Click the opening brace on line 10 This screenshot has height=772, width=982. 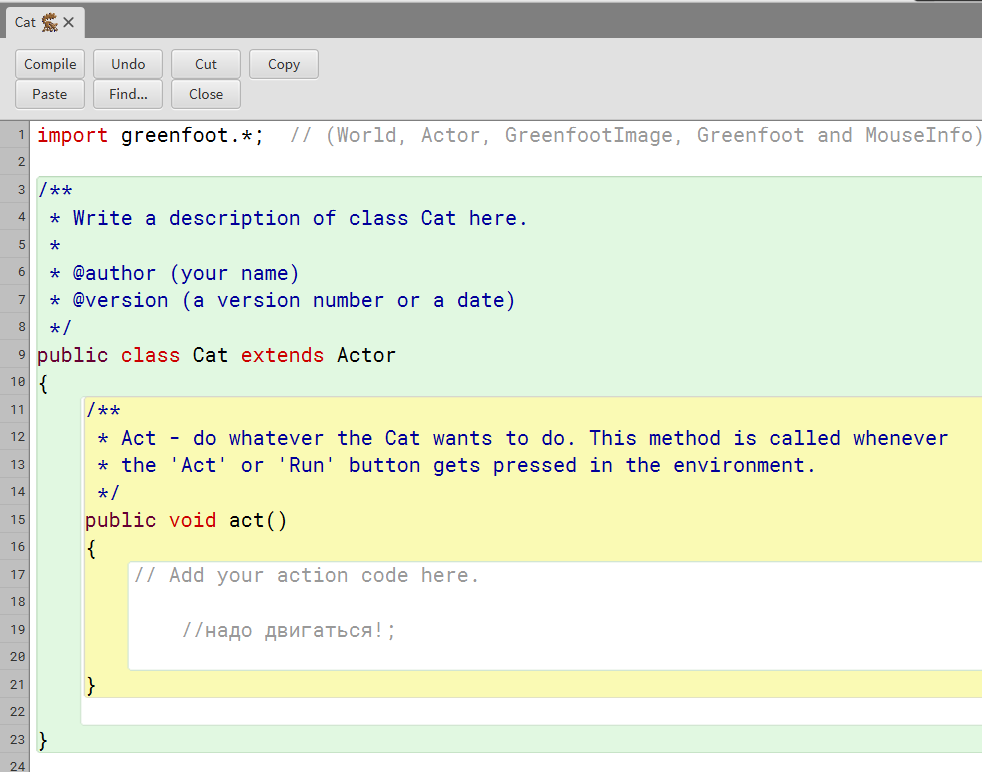coord(43,383)
